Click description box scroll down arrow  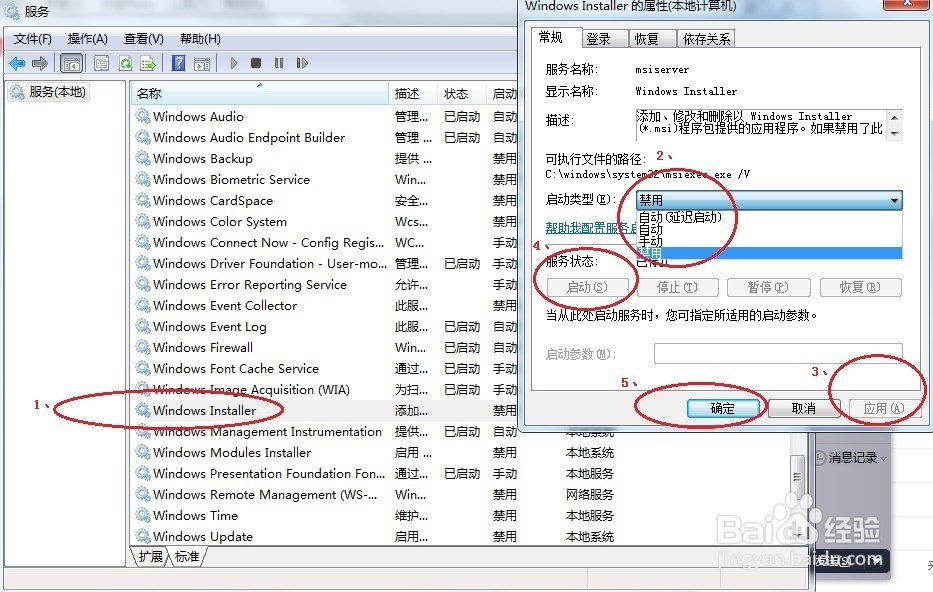click(894, 133)
